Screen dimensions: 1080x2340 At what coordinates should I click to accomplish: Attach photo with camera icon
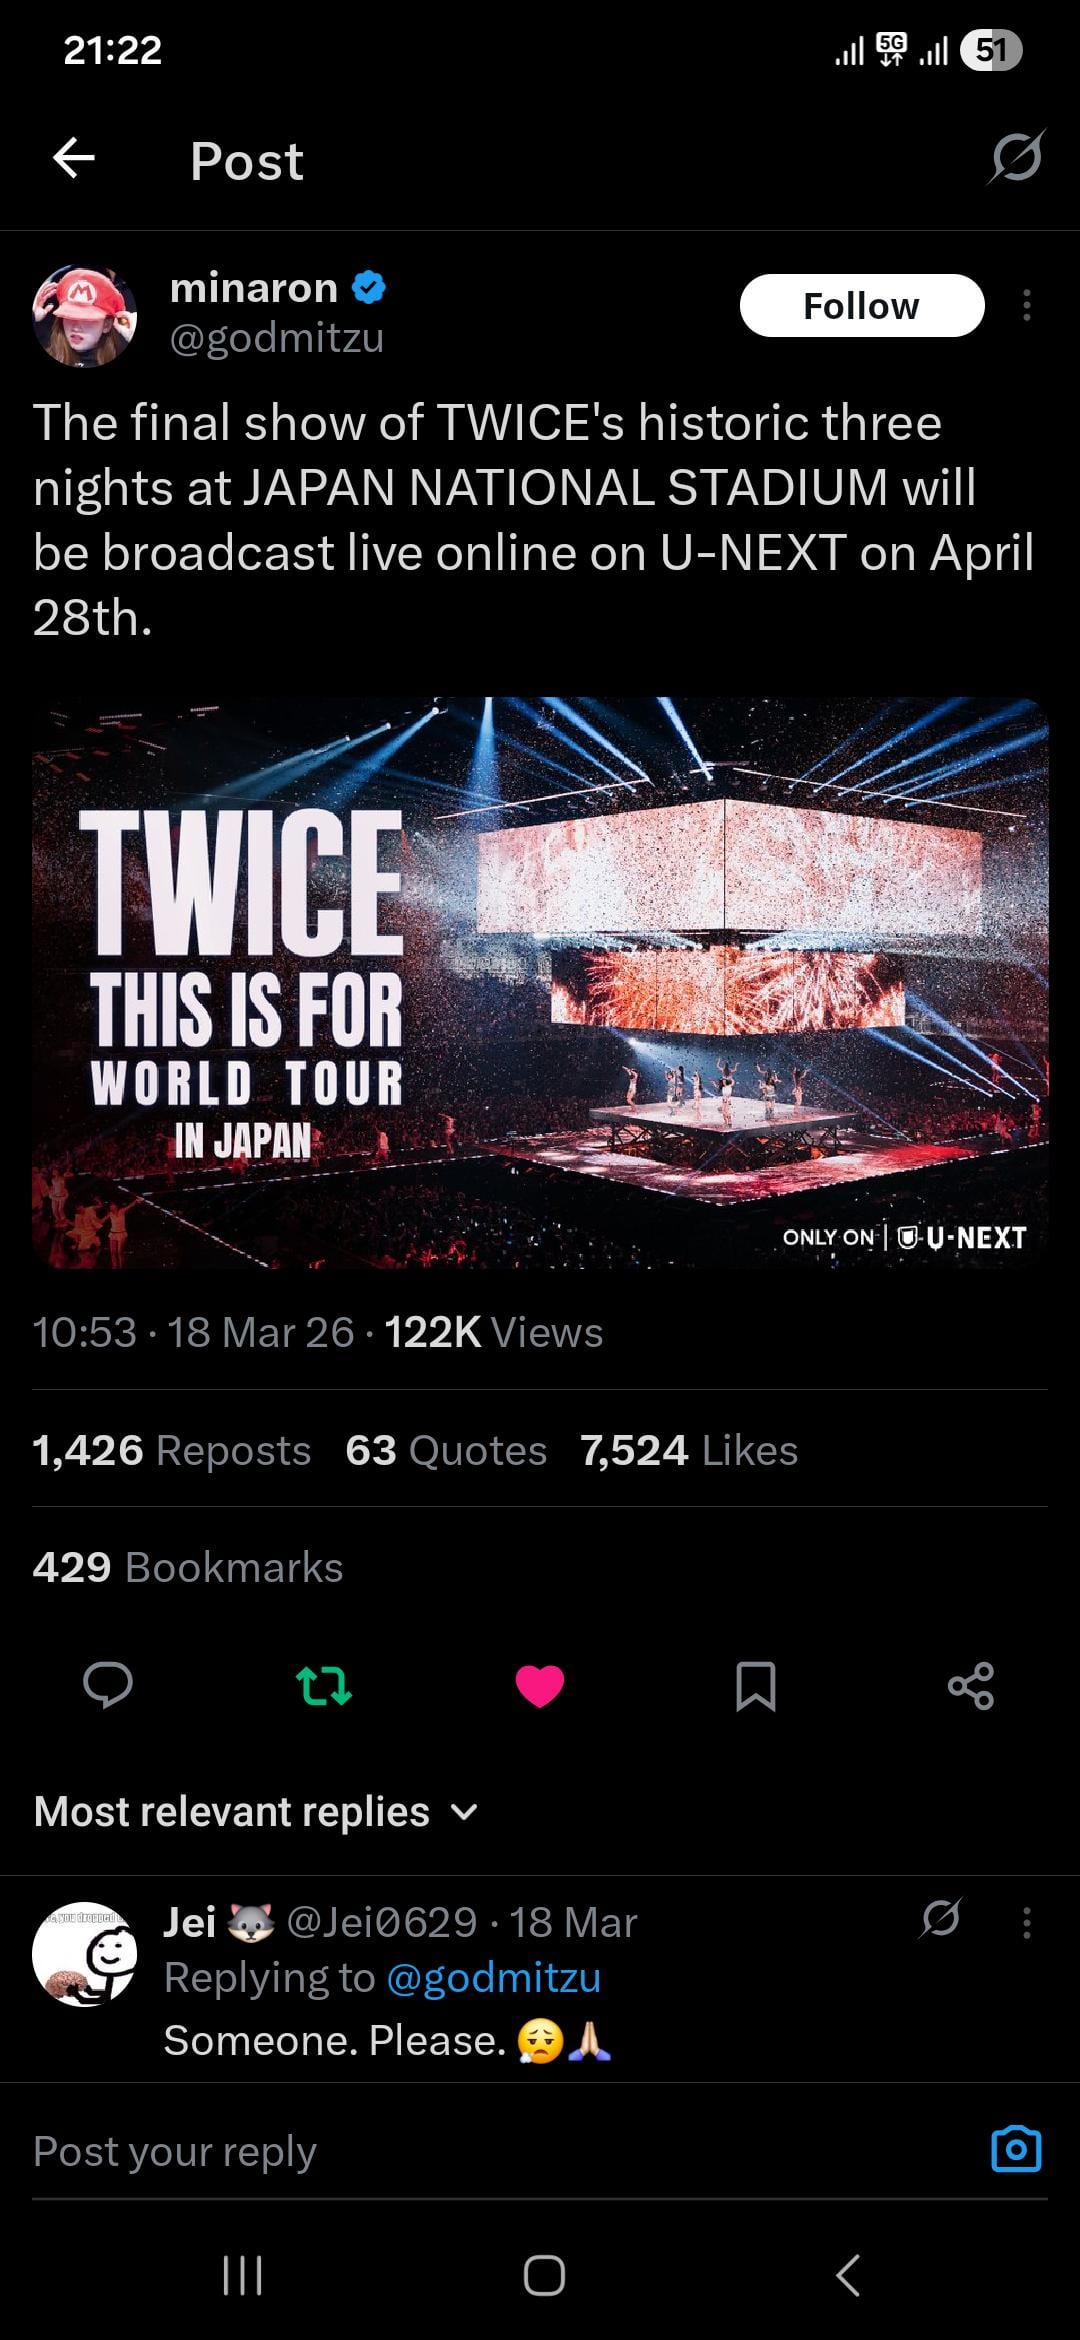click(x=1016, y=2149)
